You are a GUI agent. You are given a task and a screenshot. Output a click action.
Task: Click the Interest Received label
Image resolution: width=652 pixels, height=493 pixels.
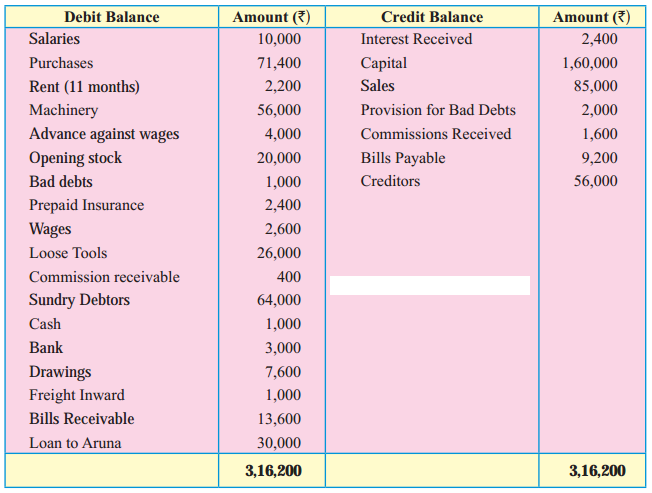click(416, 39)
